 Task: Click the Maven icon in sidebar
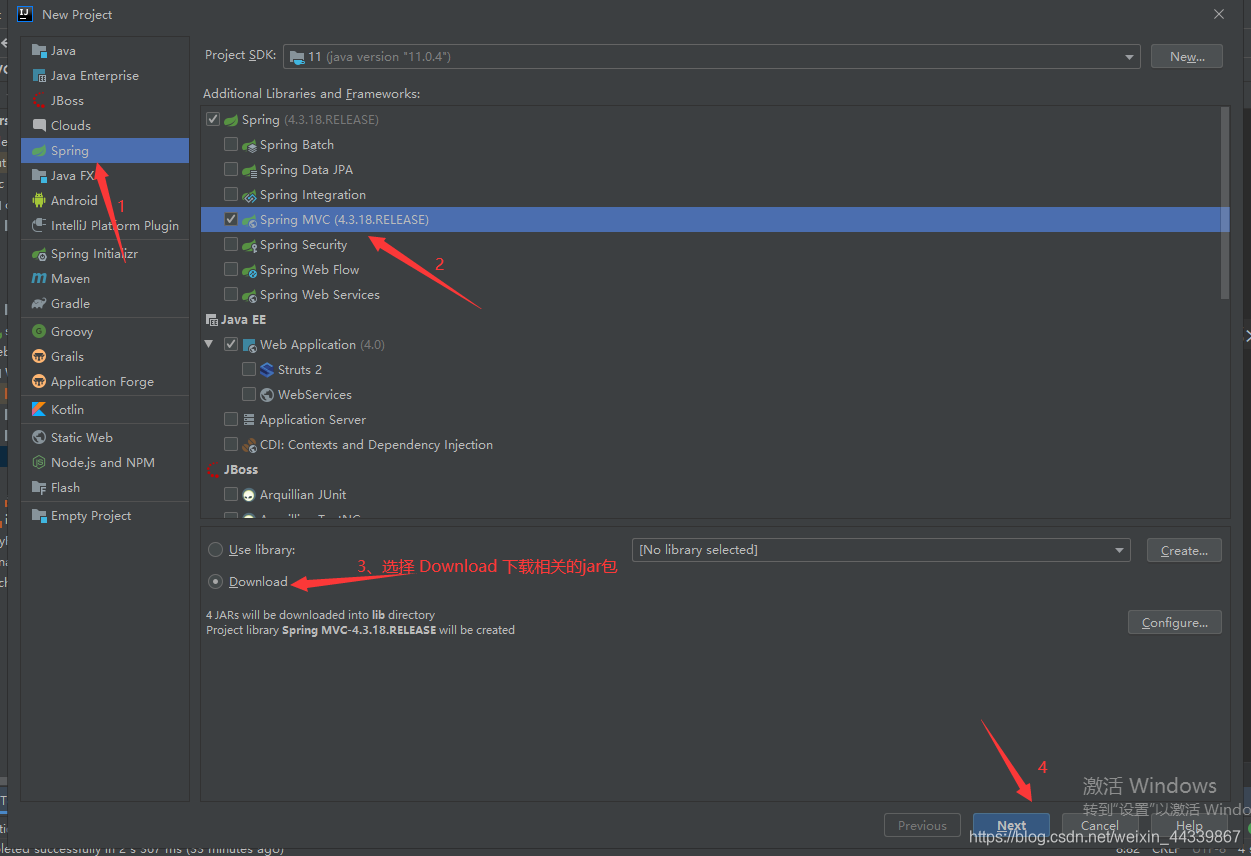coord(39,278)
